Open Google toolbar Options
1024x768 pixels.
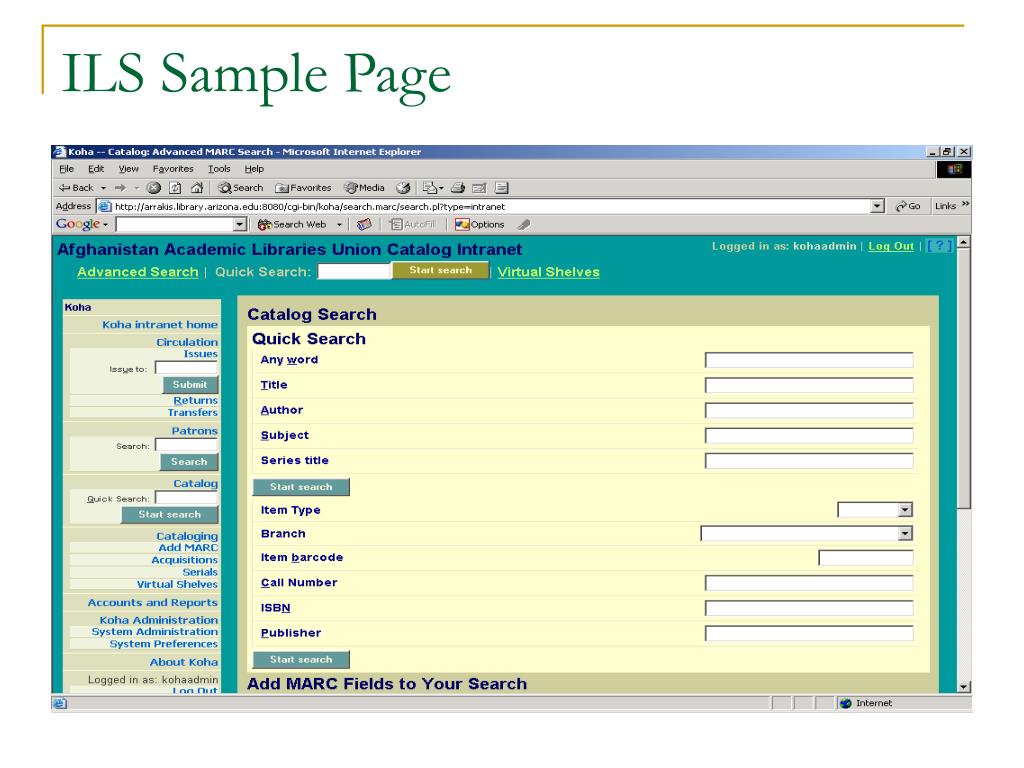tap(479, 225)
